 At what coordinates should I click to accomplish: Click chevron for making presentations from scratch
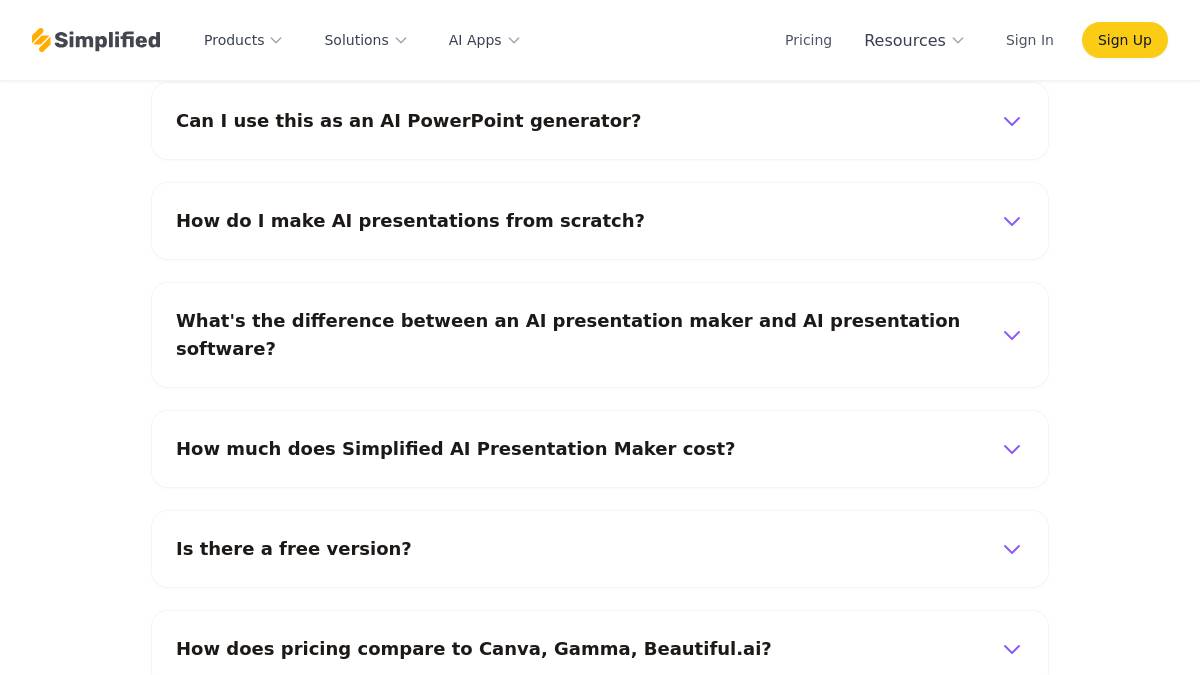tap(1012, 221)
